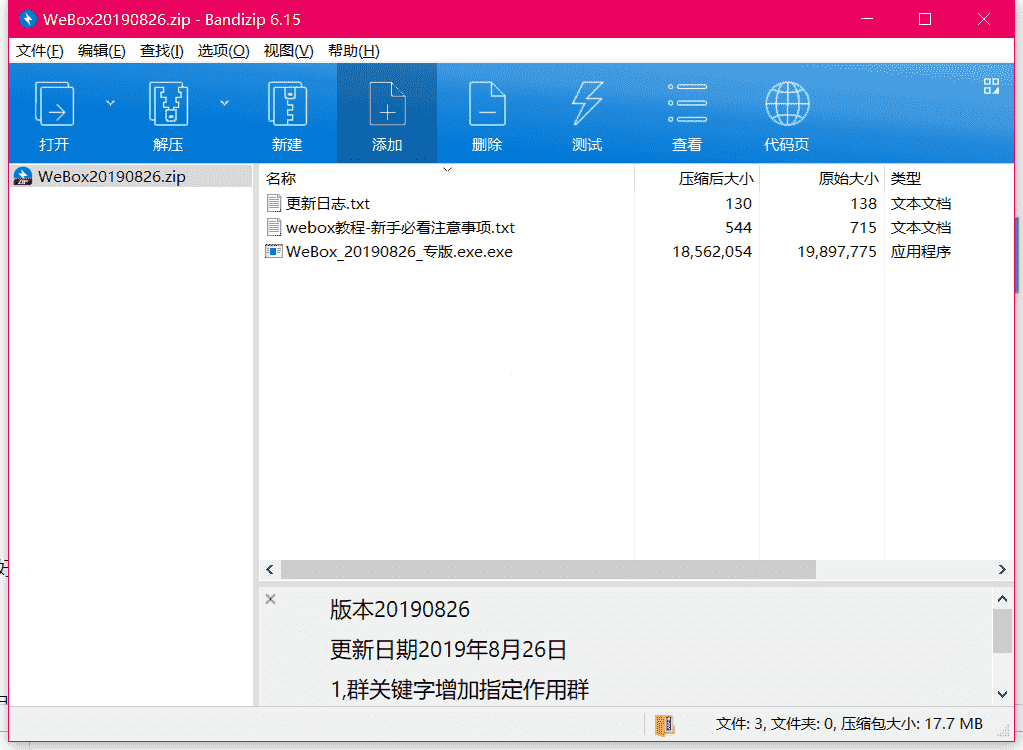Click the New archive (新建) icon
This screenshot has height=750, width=1023.
pyautogui.click(x=287, y=104)
